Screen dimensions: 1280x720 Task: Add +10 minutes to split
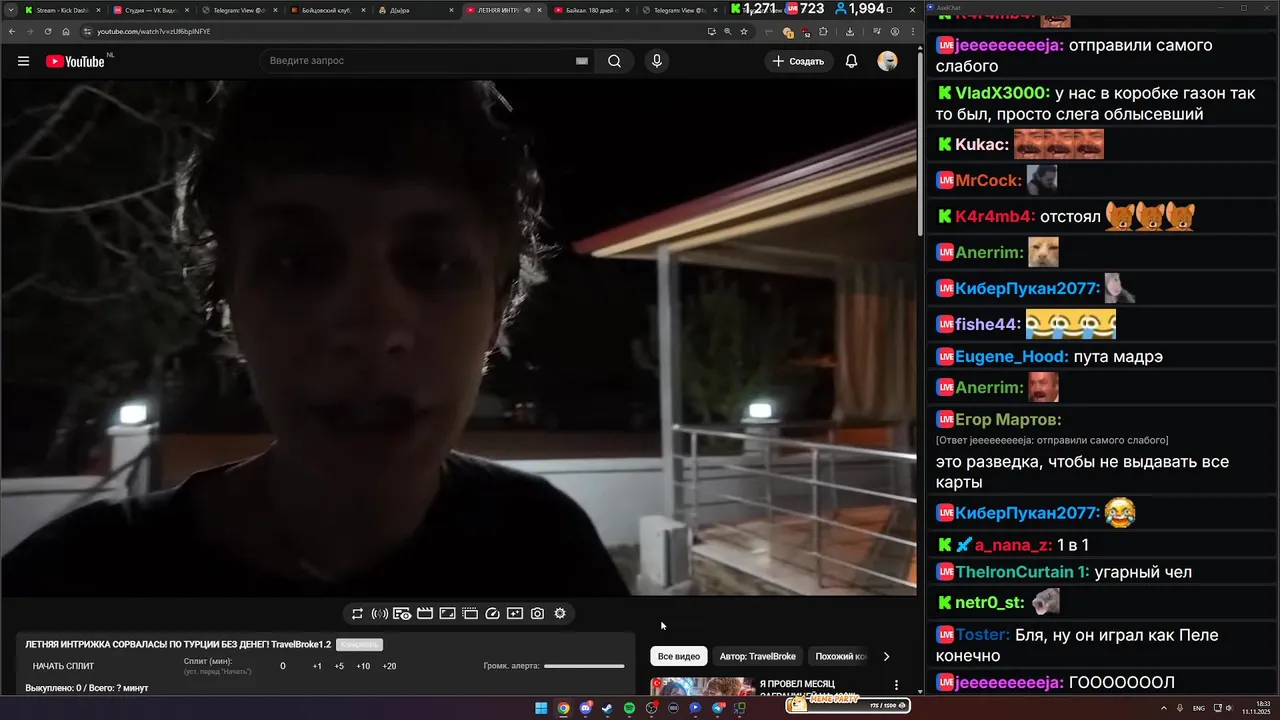363,666
